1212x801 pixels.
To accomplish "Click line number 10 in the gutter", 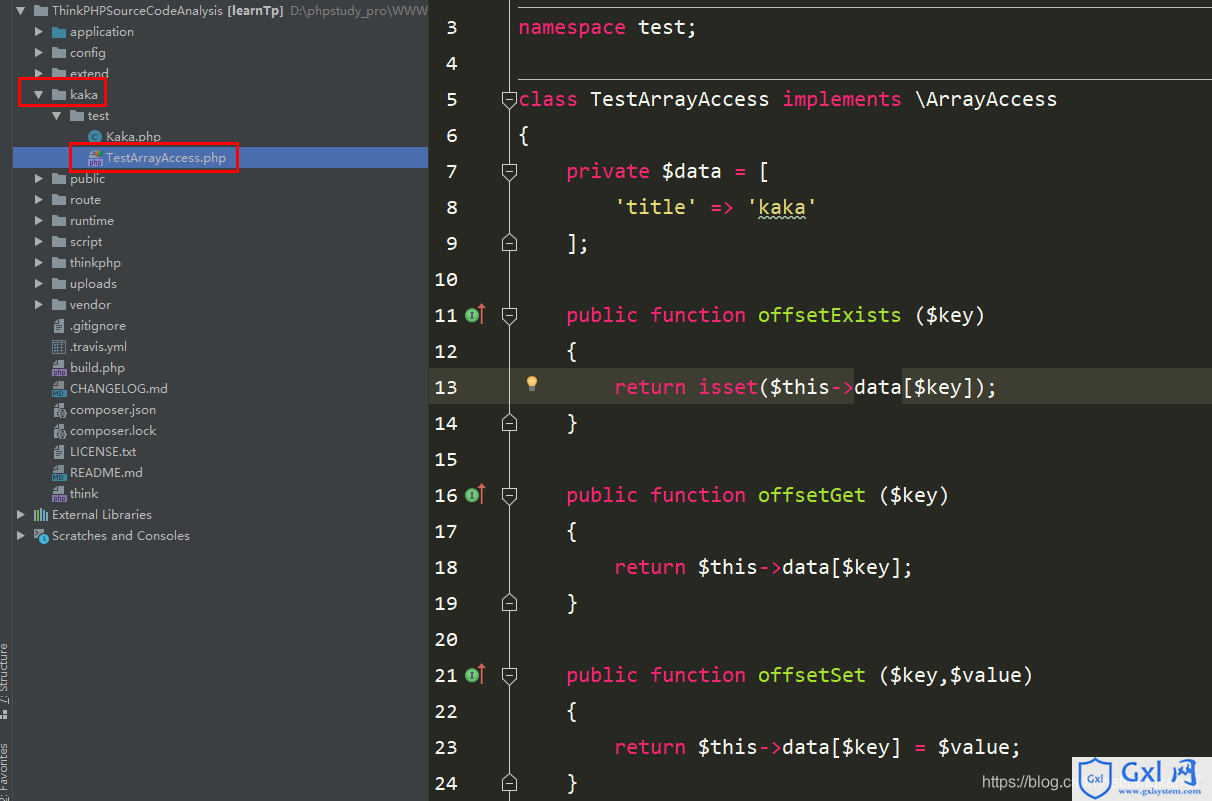I will pos(446,279).
